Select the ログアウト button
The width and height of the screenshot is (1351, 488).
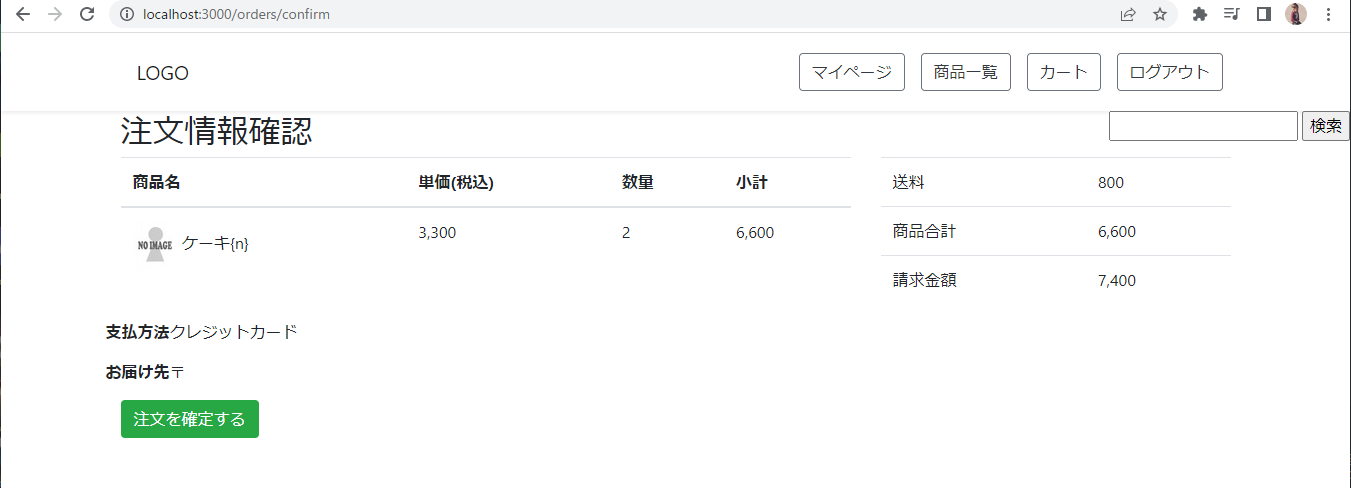pyautogui.click(x=1170, y=72)
